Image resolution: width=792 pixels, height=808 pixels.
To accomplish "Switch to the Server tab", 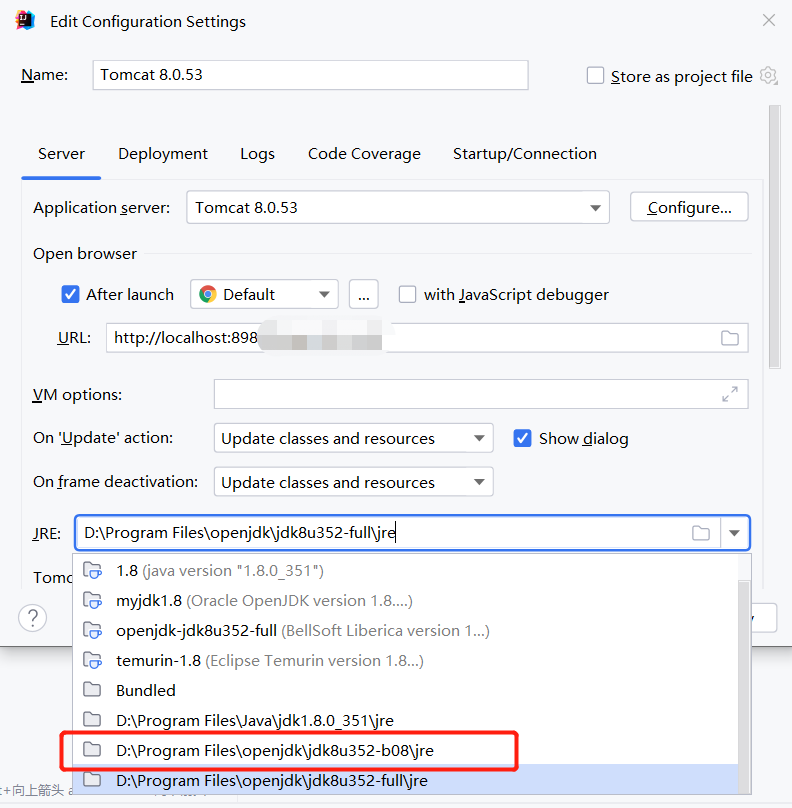I will coord(61,154).
